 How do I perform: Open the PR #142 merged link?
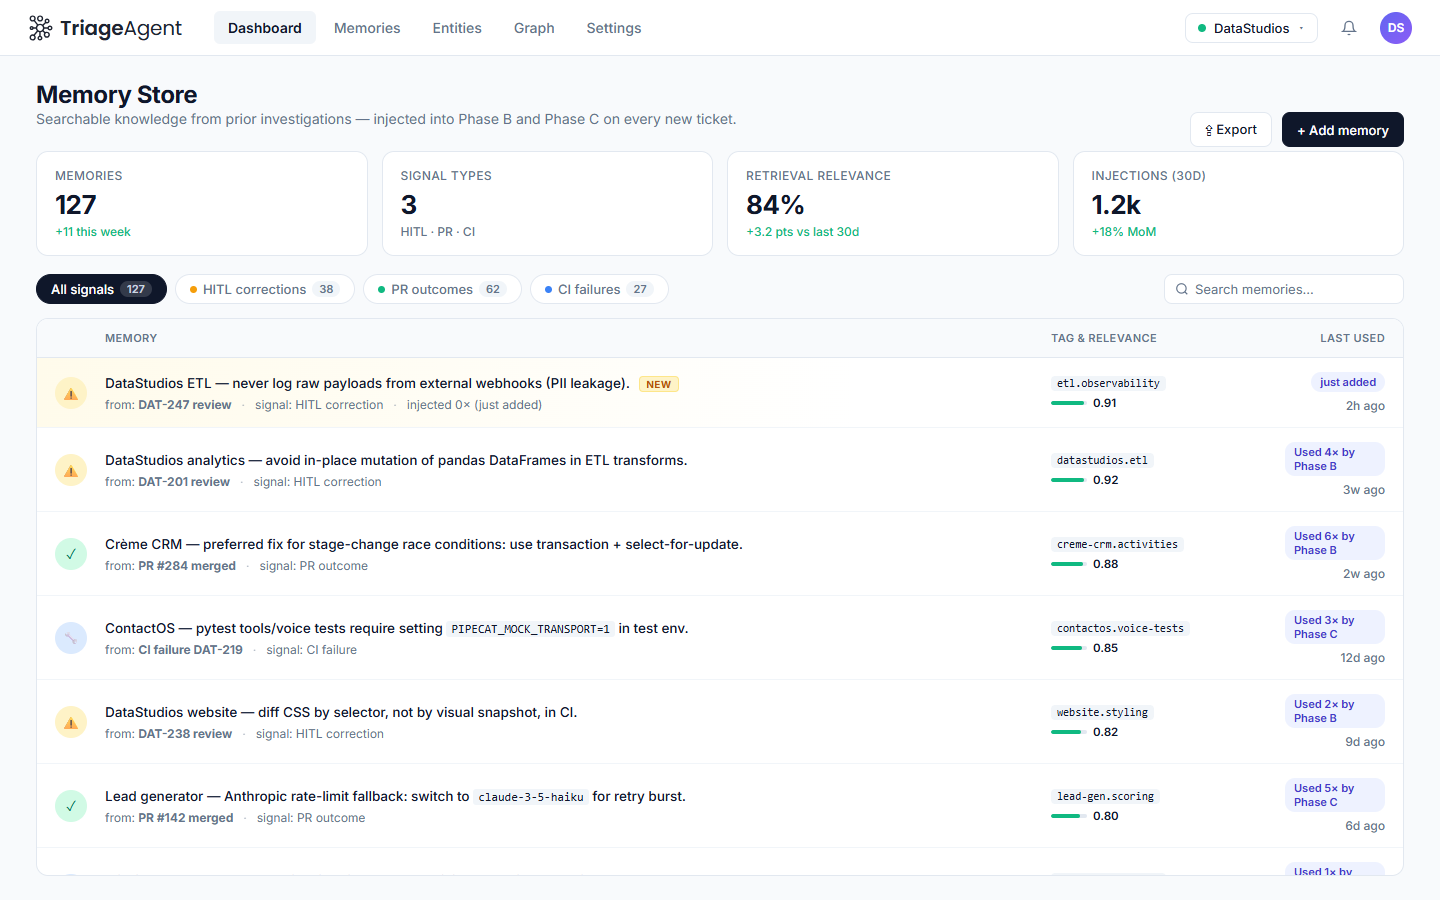click(x=186, y=818)
